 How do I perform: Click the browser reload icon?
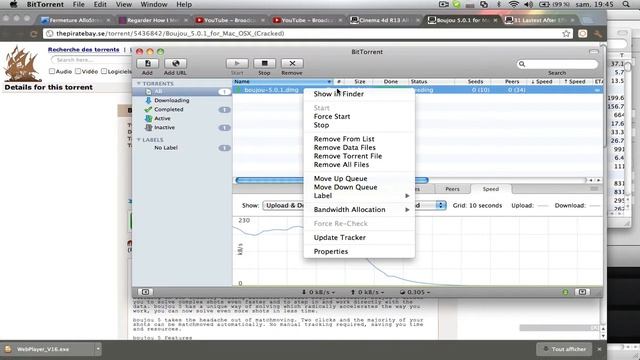(x=34, y=33)
